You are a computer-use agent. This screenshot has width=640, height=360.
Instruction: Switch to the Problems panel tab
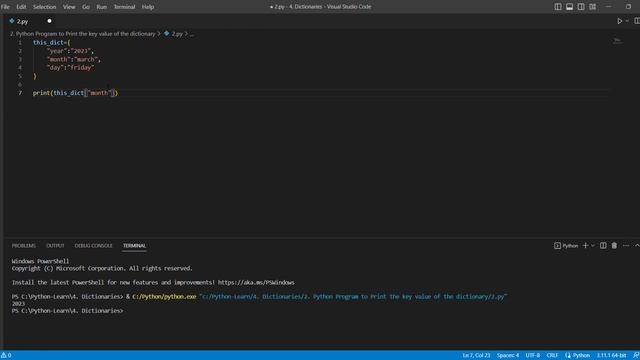[x=24, y=246]
